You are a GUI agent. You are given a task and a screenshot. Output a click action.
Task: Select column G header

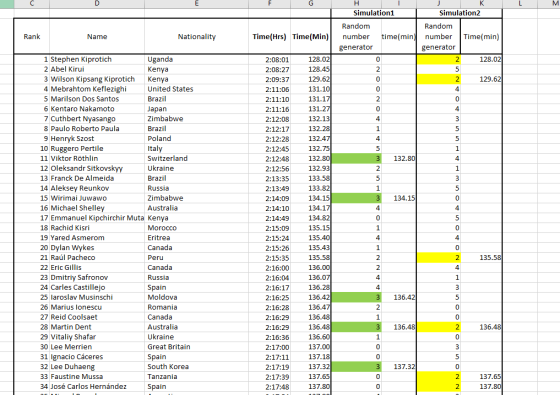(311, 4)
